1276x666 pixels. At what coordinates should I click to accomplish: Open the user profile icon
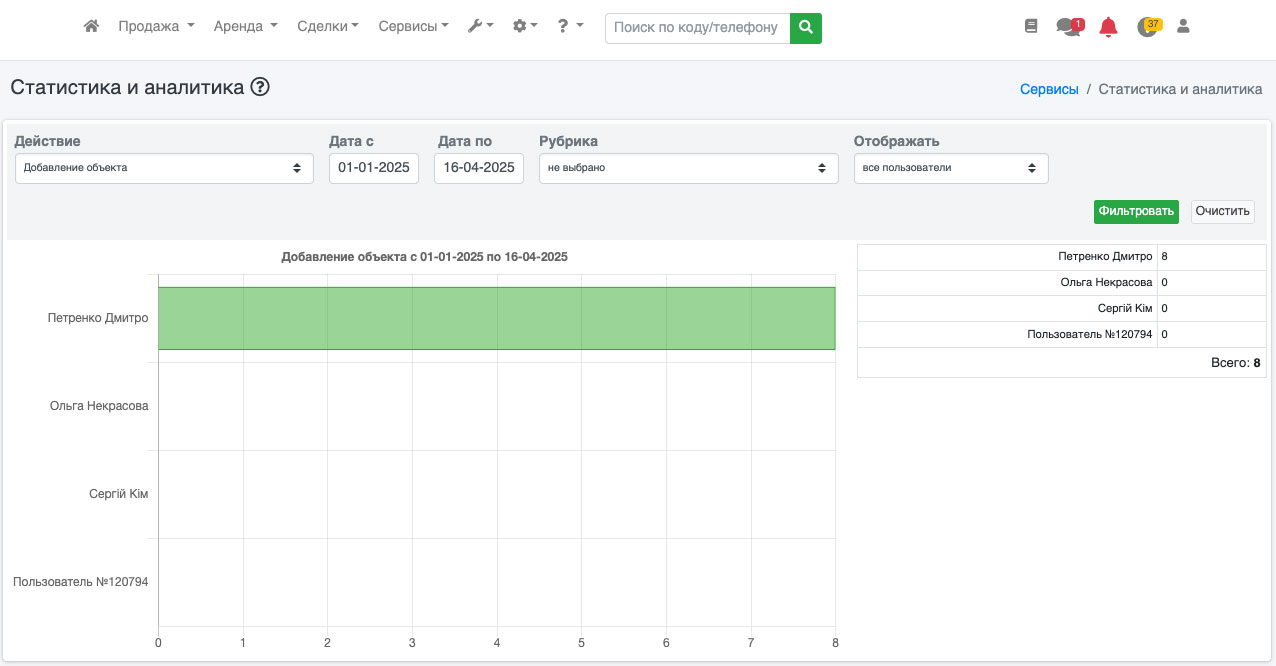point(1183,27)
